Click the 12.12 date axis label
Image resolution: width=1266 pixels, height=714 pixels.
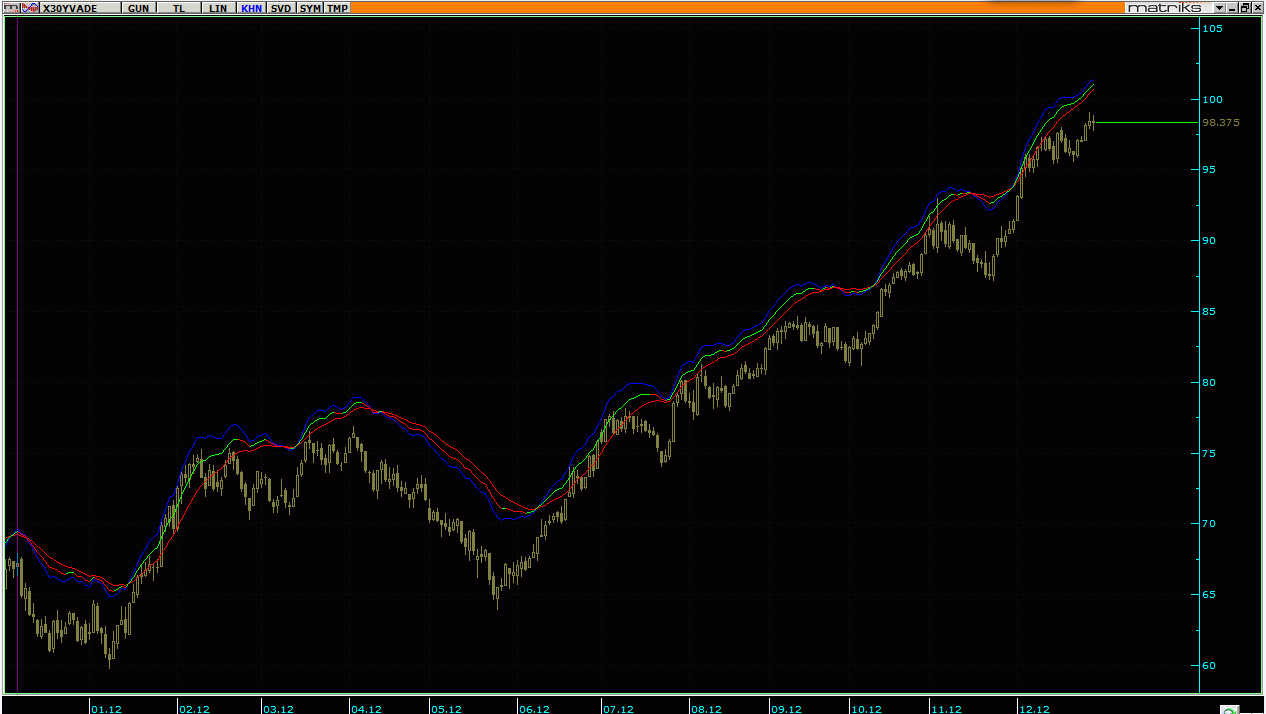coord(1034,709)
